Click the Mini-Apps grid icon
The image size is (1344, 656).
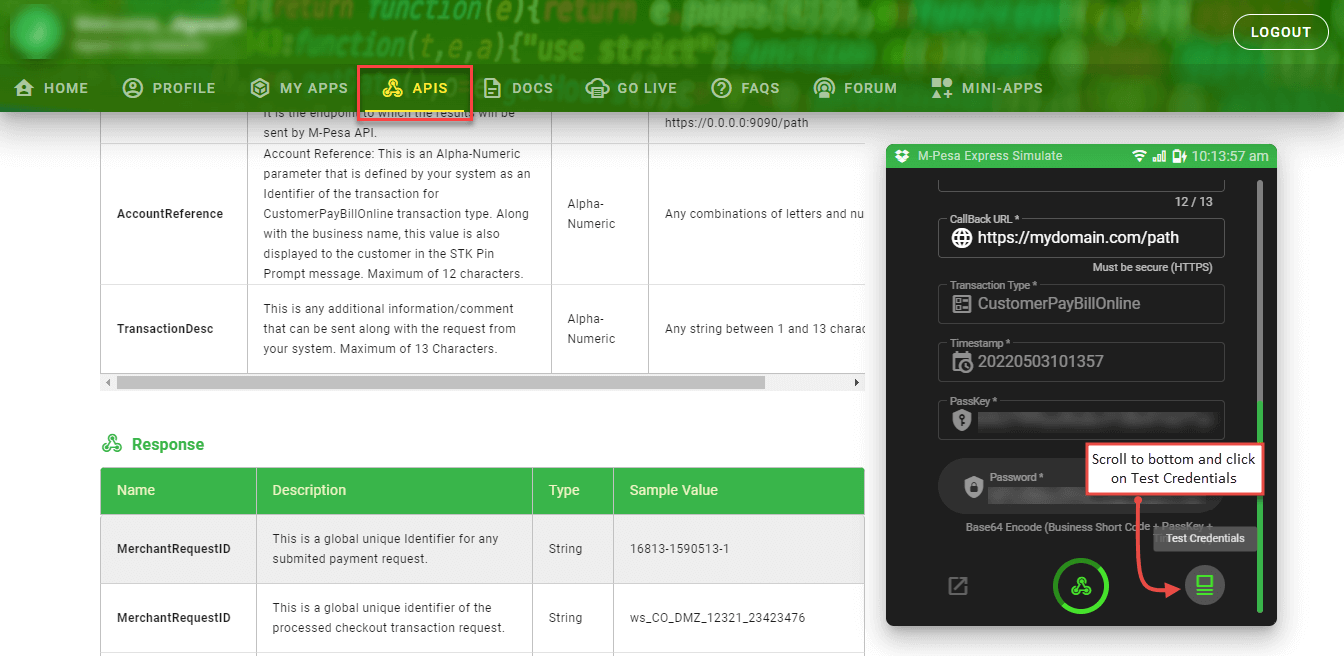[941, 88]
